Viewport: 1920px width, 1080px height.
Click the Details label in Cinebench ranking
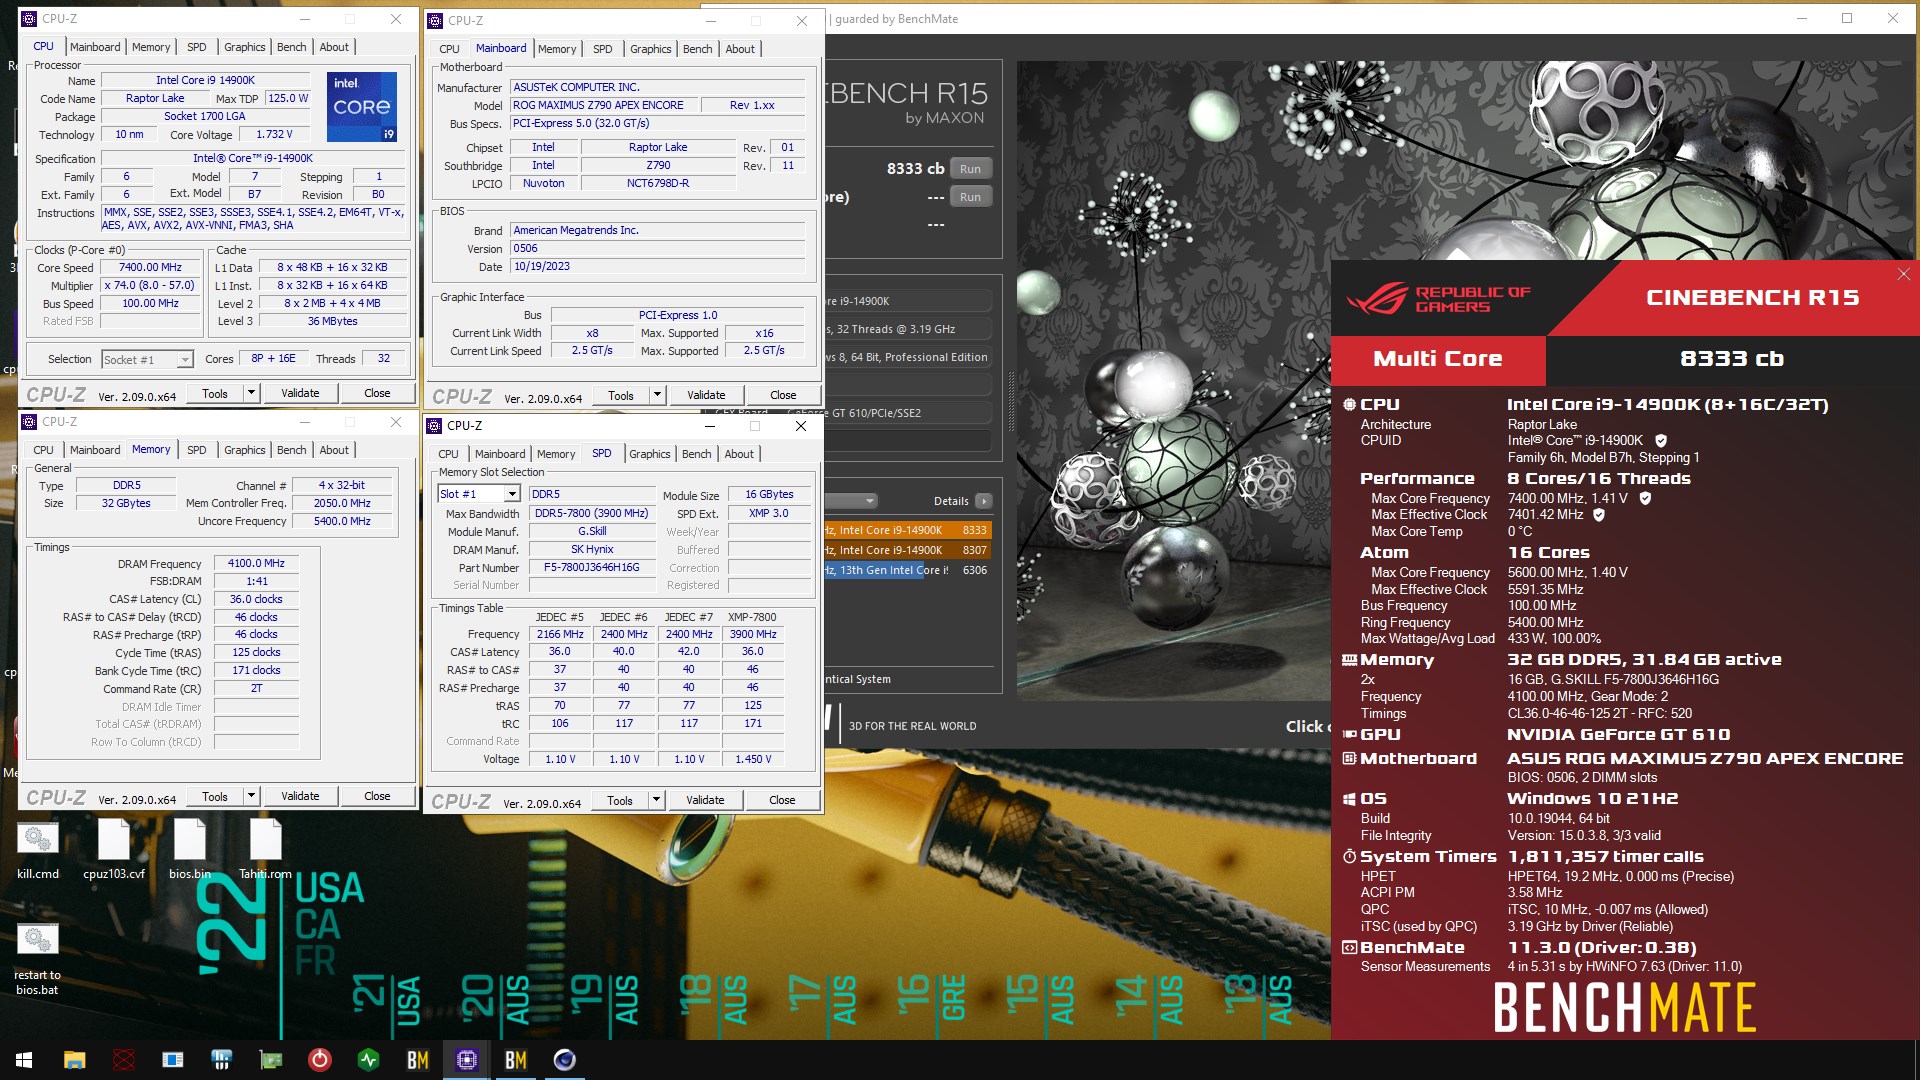click(x=951, y=502)
